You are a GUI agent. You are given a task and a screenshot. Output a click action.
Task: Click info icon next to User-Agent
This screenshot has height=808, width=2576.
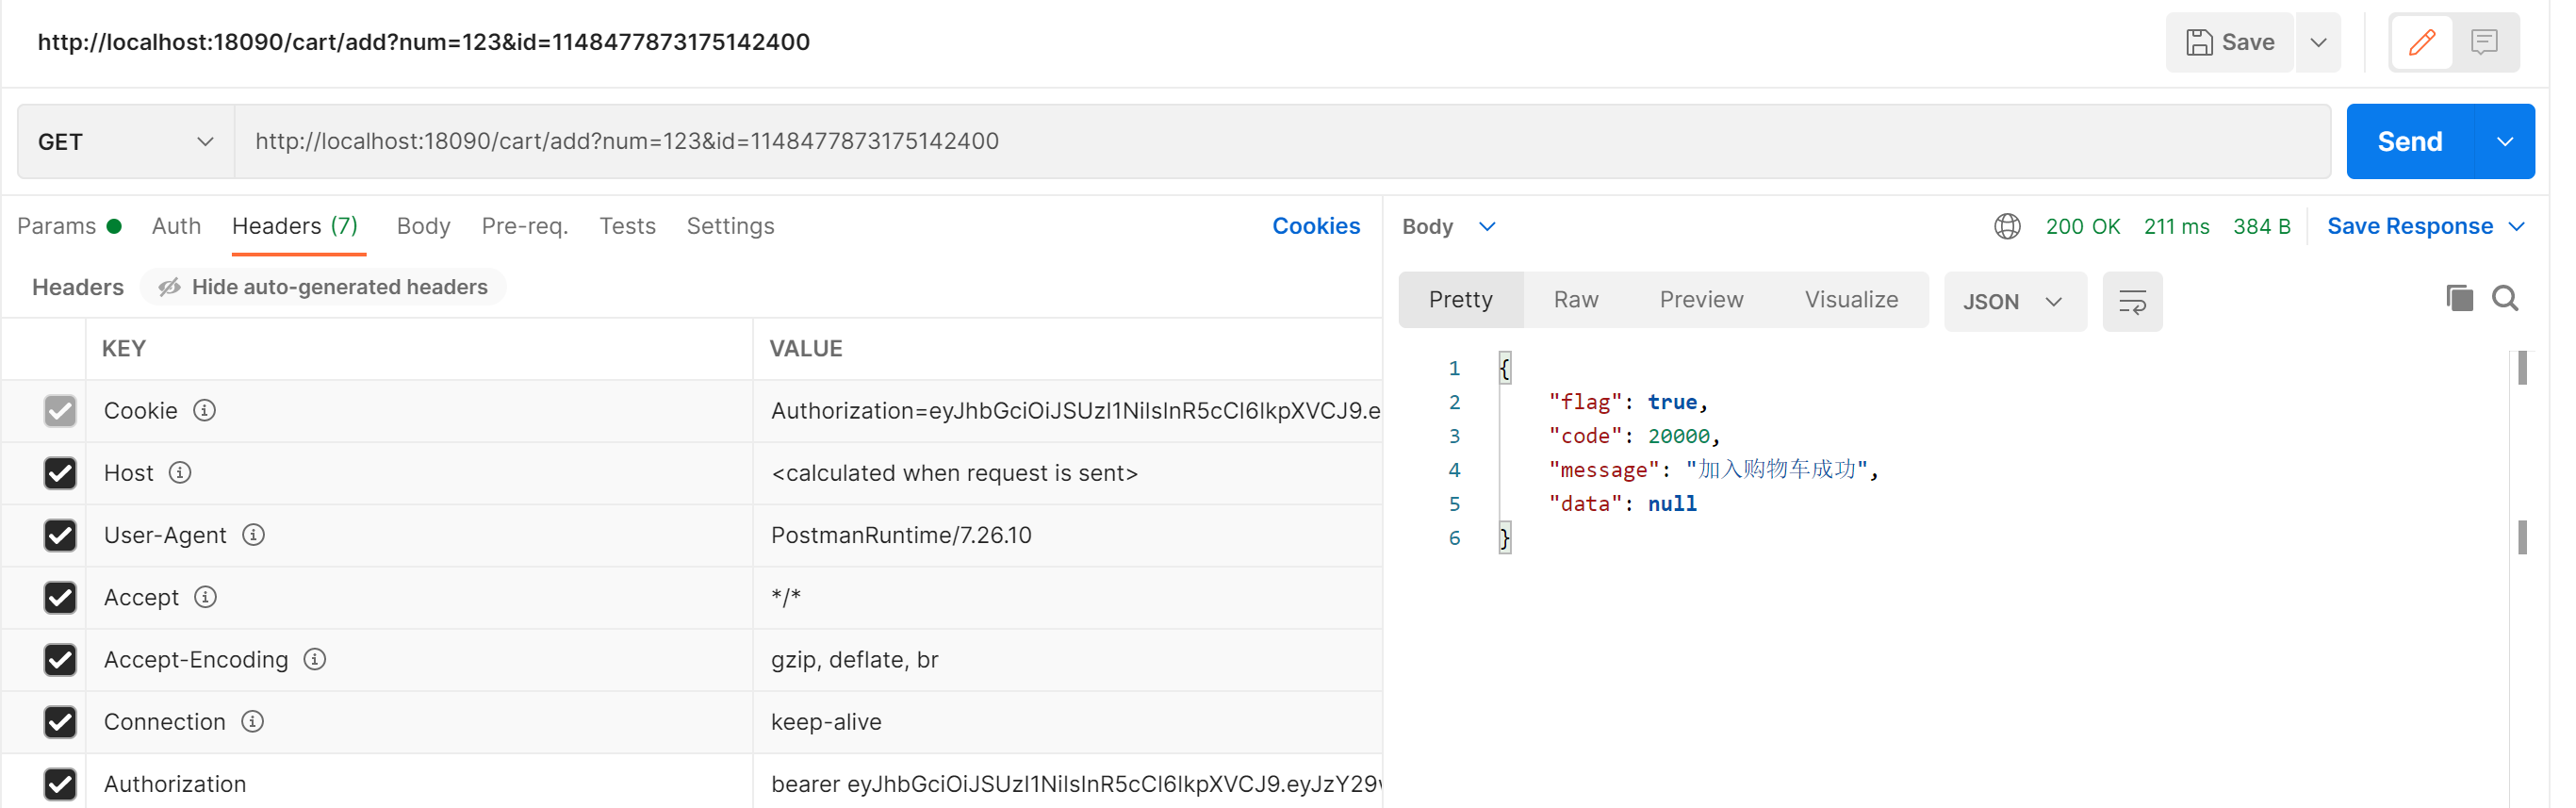(254, 535)
